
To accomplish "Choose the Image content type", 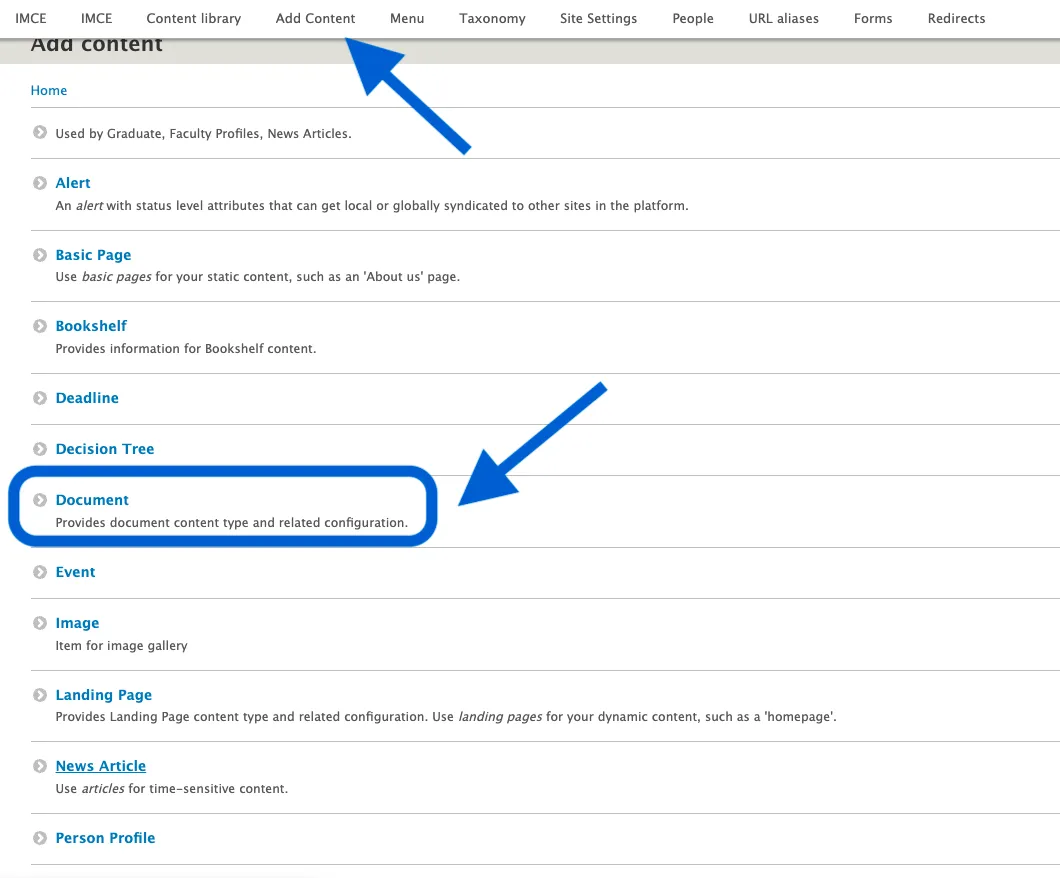I will (x=77, y=623).
